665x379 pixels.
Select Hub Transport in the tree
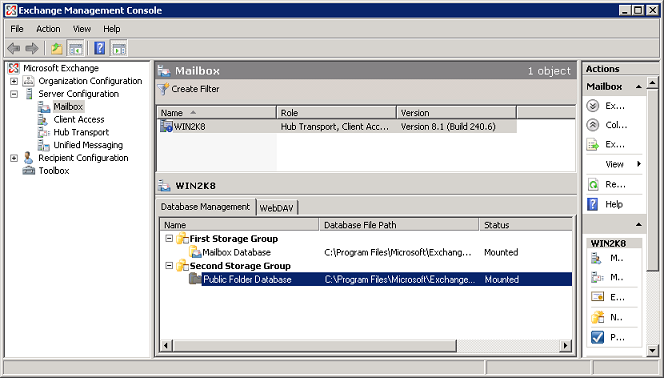click(x=81, y=132)
